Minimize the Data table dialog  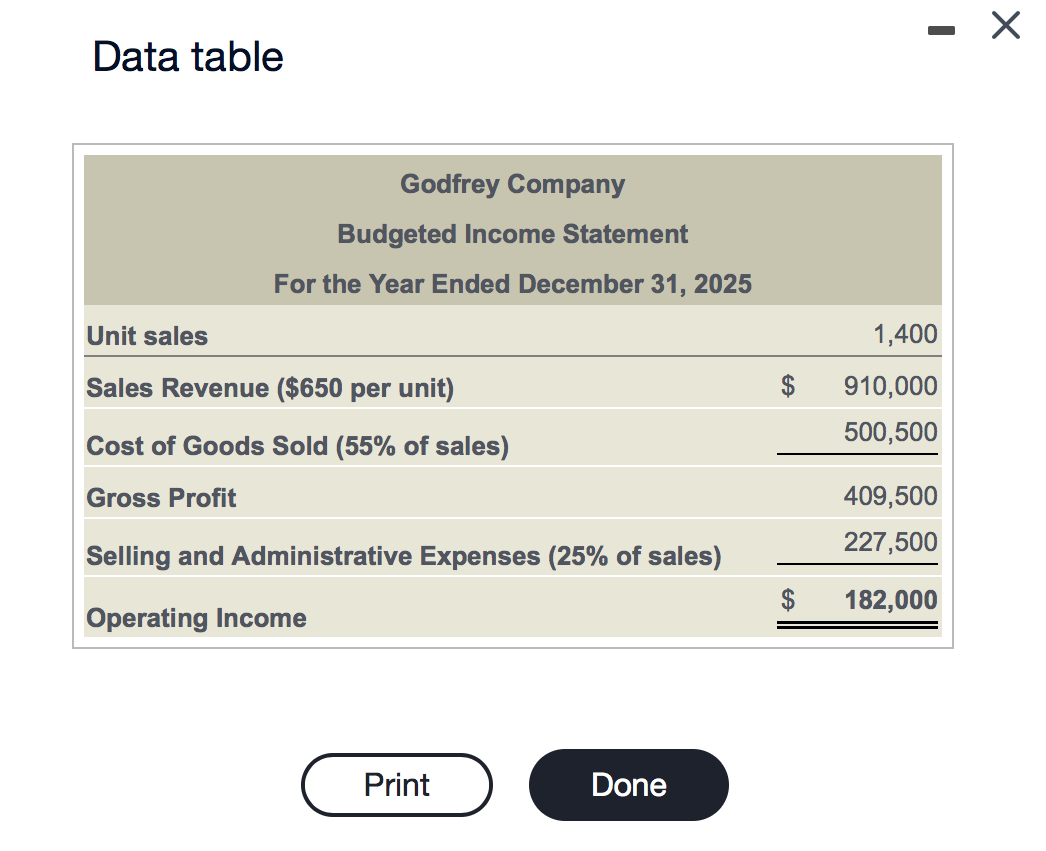click(x=942, y=32)
